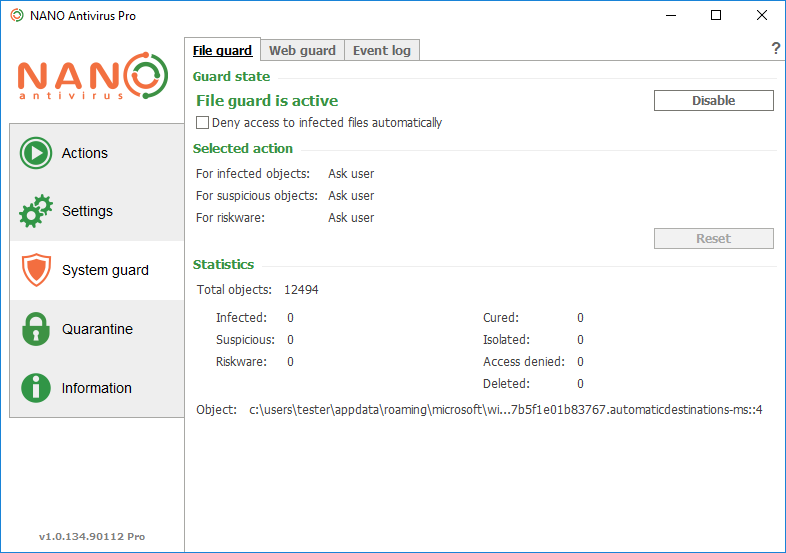Open the Settings sidebar section
Screen dimensions: 786x553
(x=97, y=211)
